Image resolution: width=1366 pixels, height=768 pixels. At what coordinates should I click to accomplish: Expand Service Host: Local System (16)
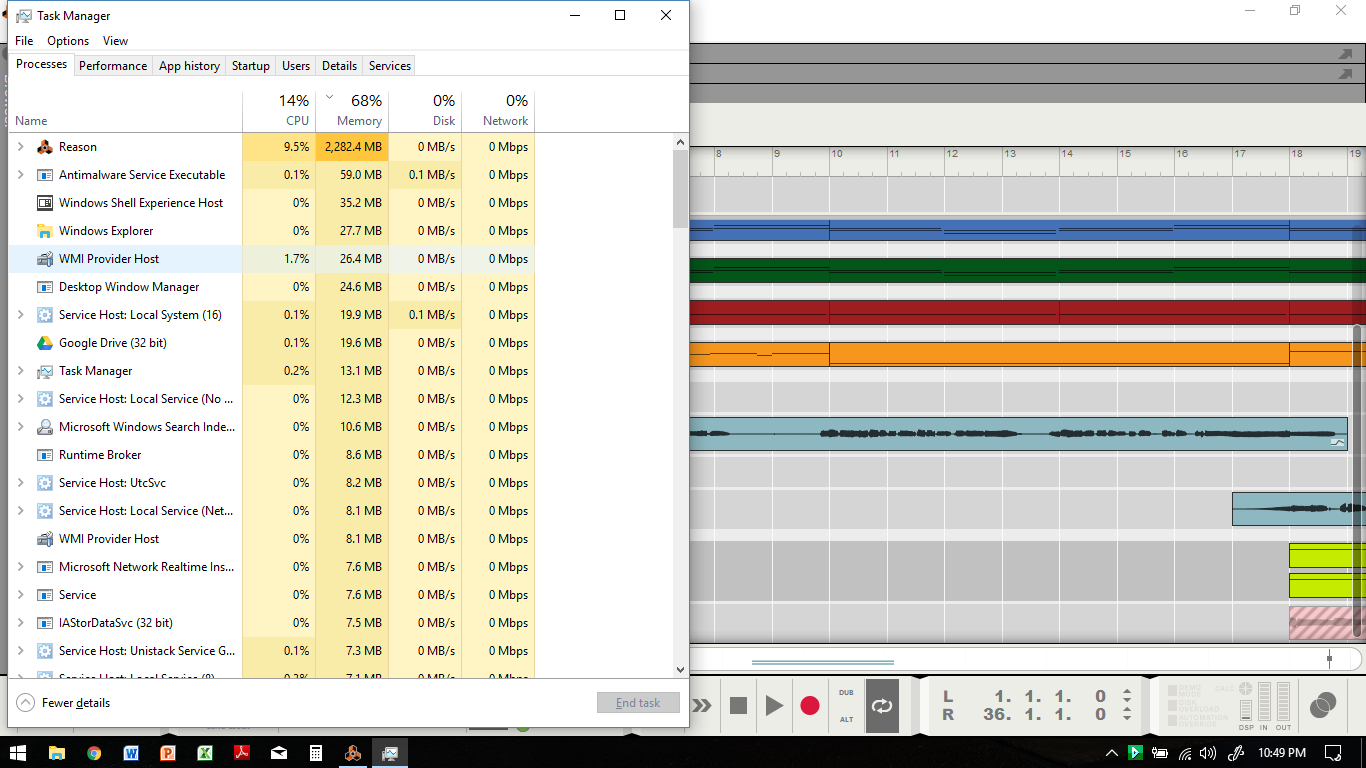[20, 315]
